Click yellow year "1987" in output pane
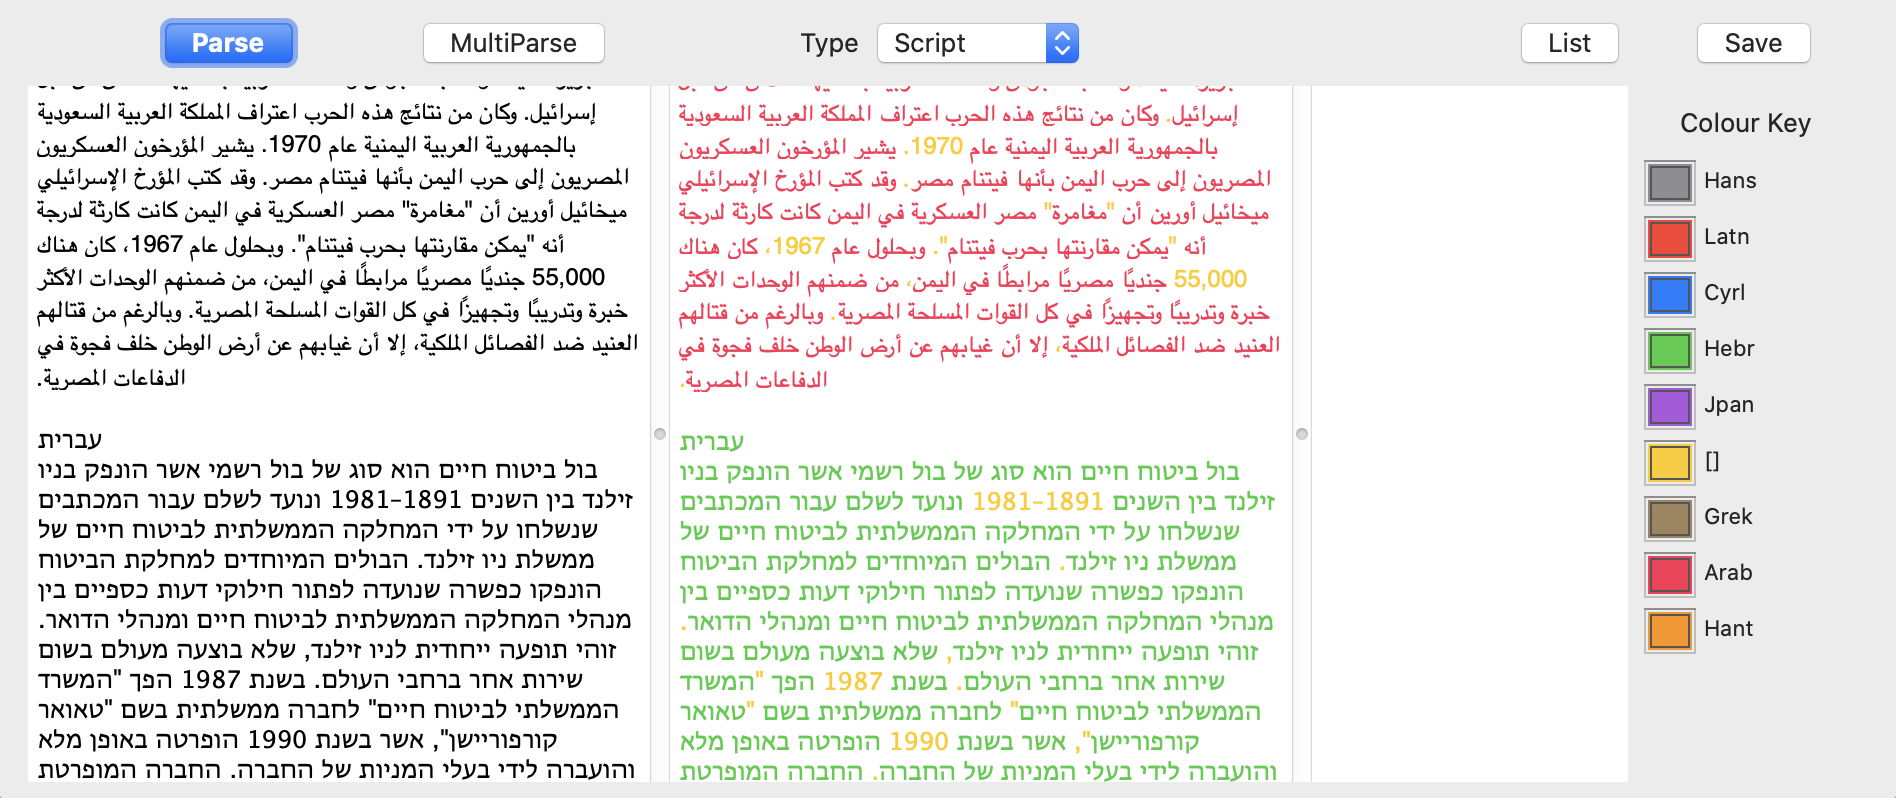Image resolution: width=1896 pixels, height=798 pixels. [x=853, y=681]
